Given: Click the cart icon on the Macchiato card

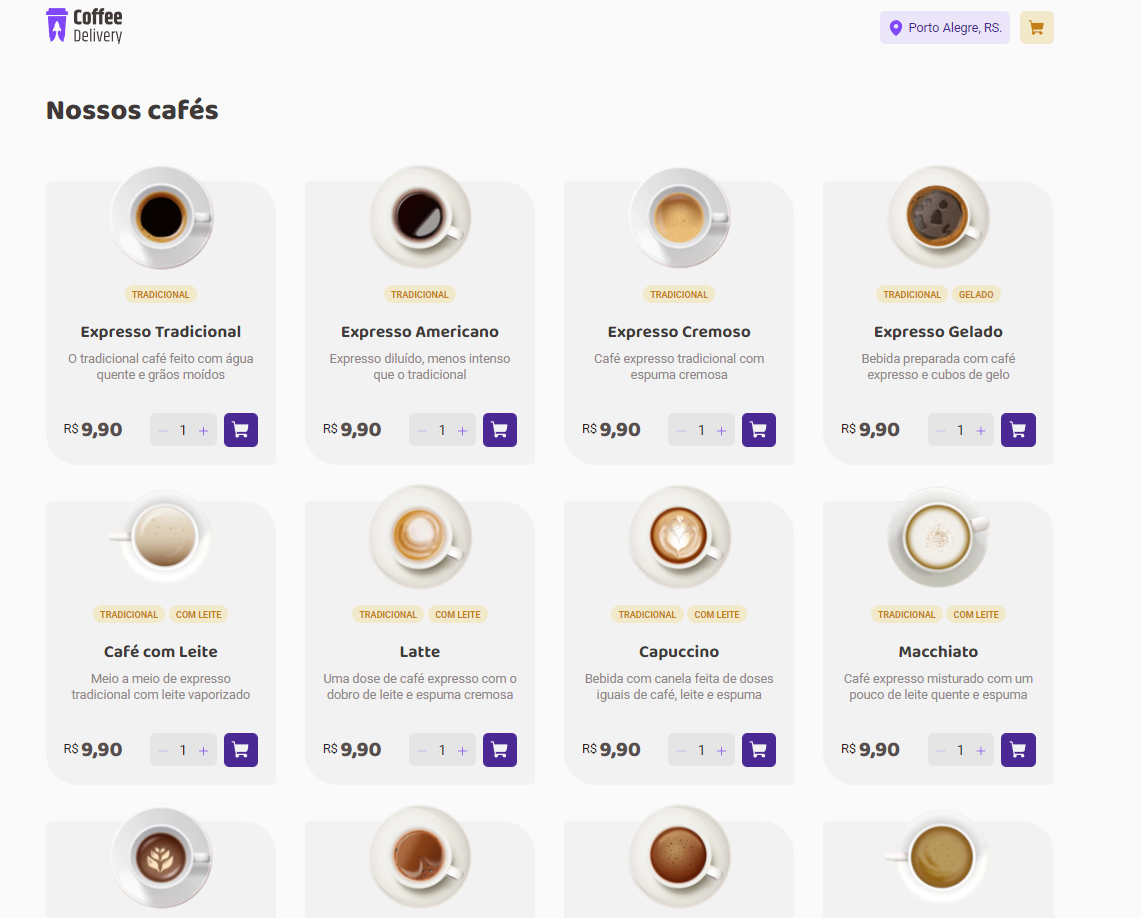Looking at the screenshot, I should click(1018, 749).
